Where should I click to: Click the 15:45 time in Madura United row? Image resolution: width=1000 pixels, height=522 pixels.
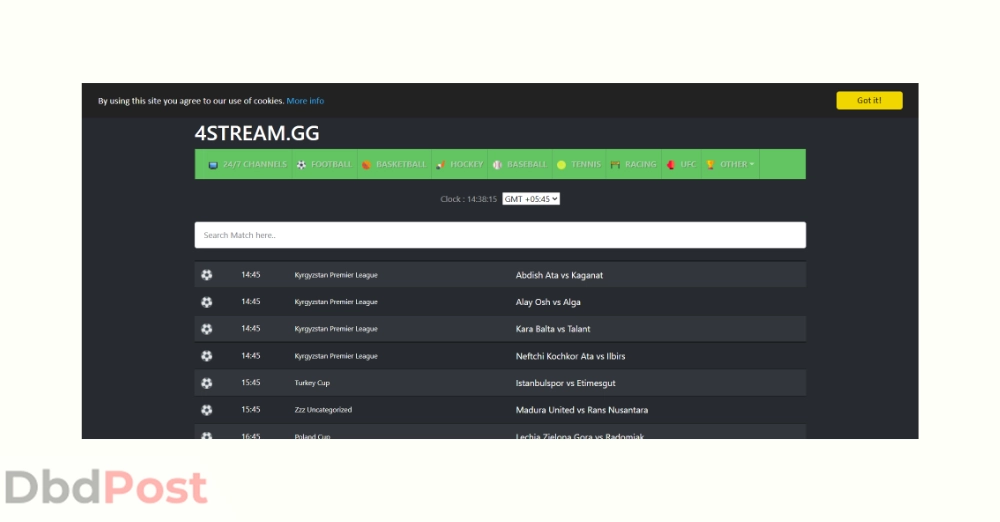pyautogui.click(x=251, y=410)
